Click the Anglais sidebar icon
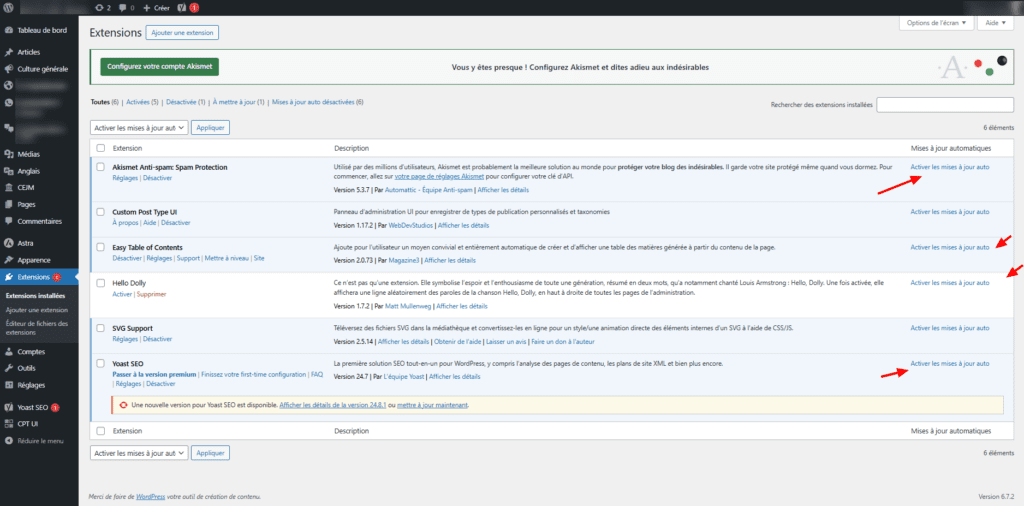This screenshot has height=506, width=1024. [8, 171]
